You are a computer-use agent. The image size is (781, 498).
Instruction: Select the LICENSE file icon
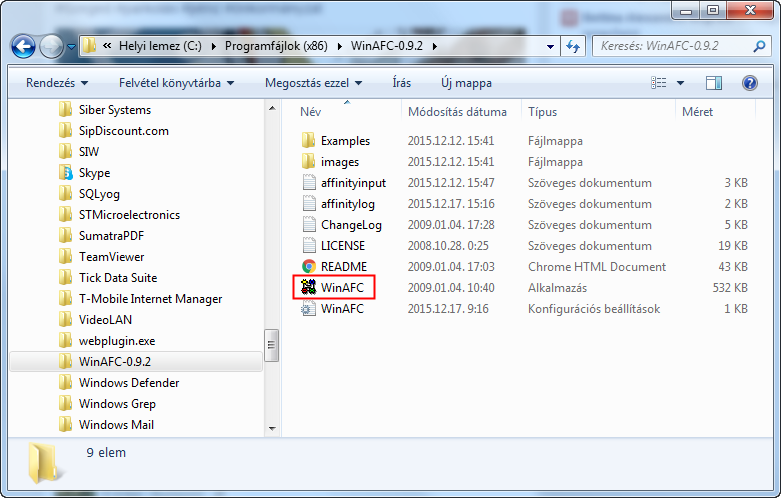(x=309, y=246)
